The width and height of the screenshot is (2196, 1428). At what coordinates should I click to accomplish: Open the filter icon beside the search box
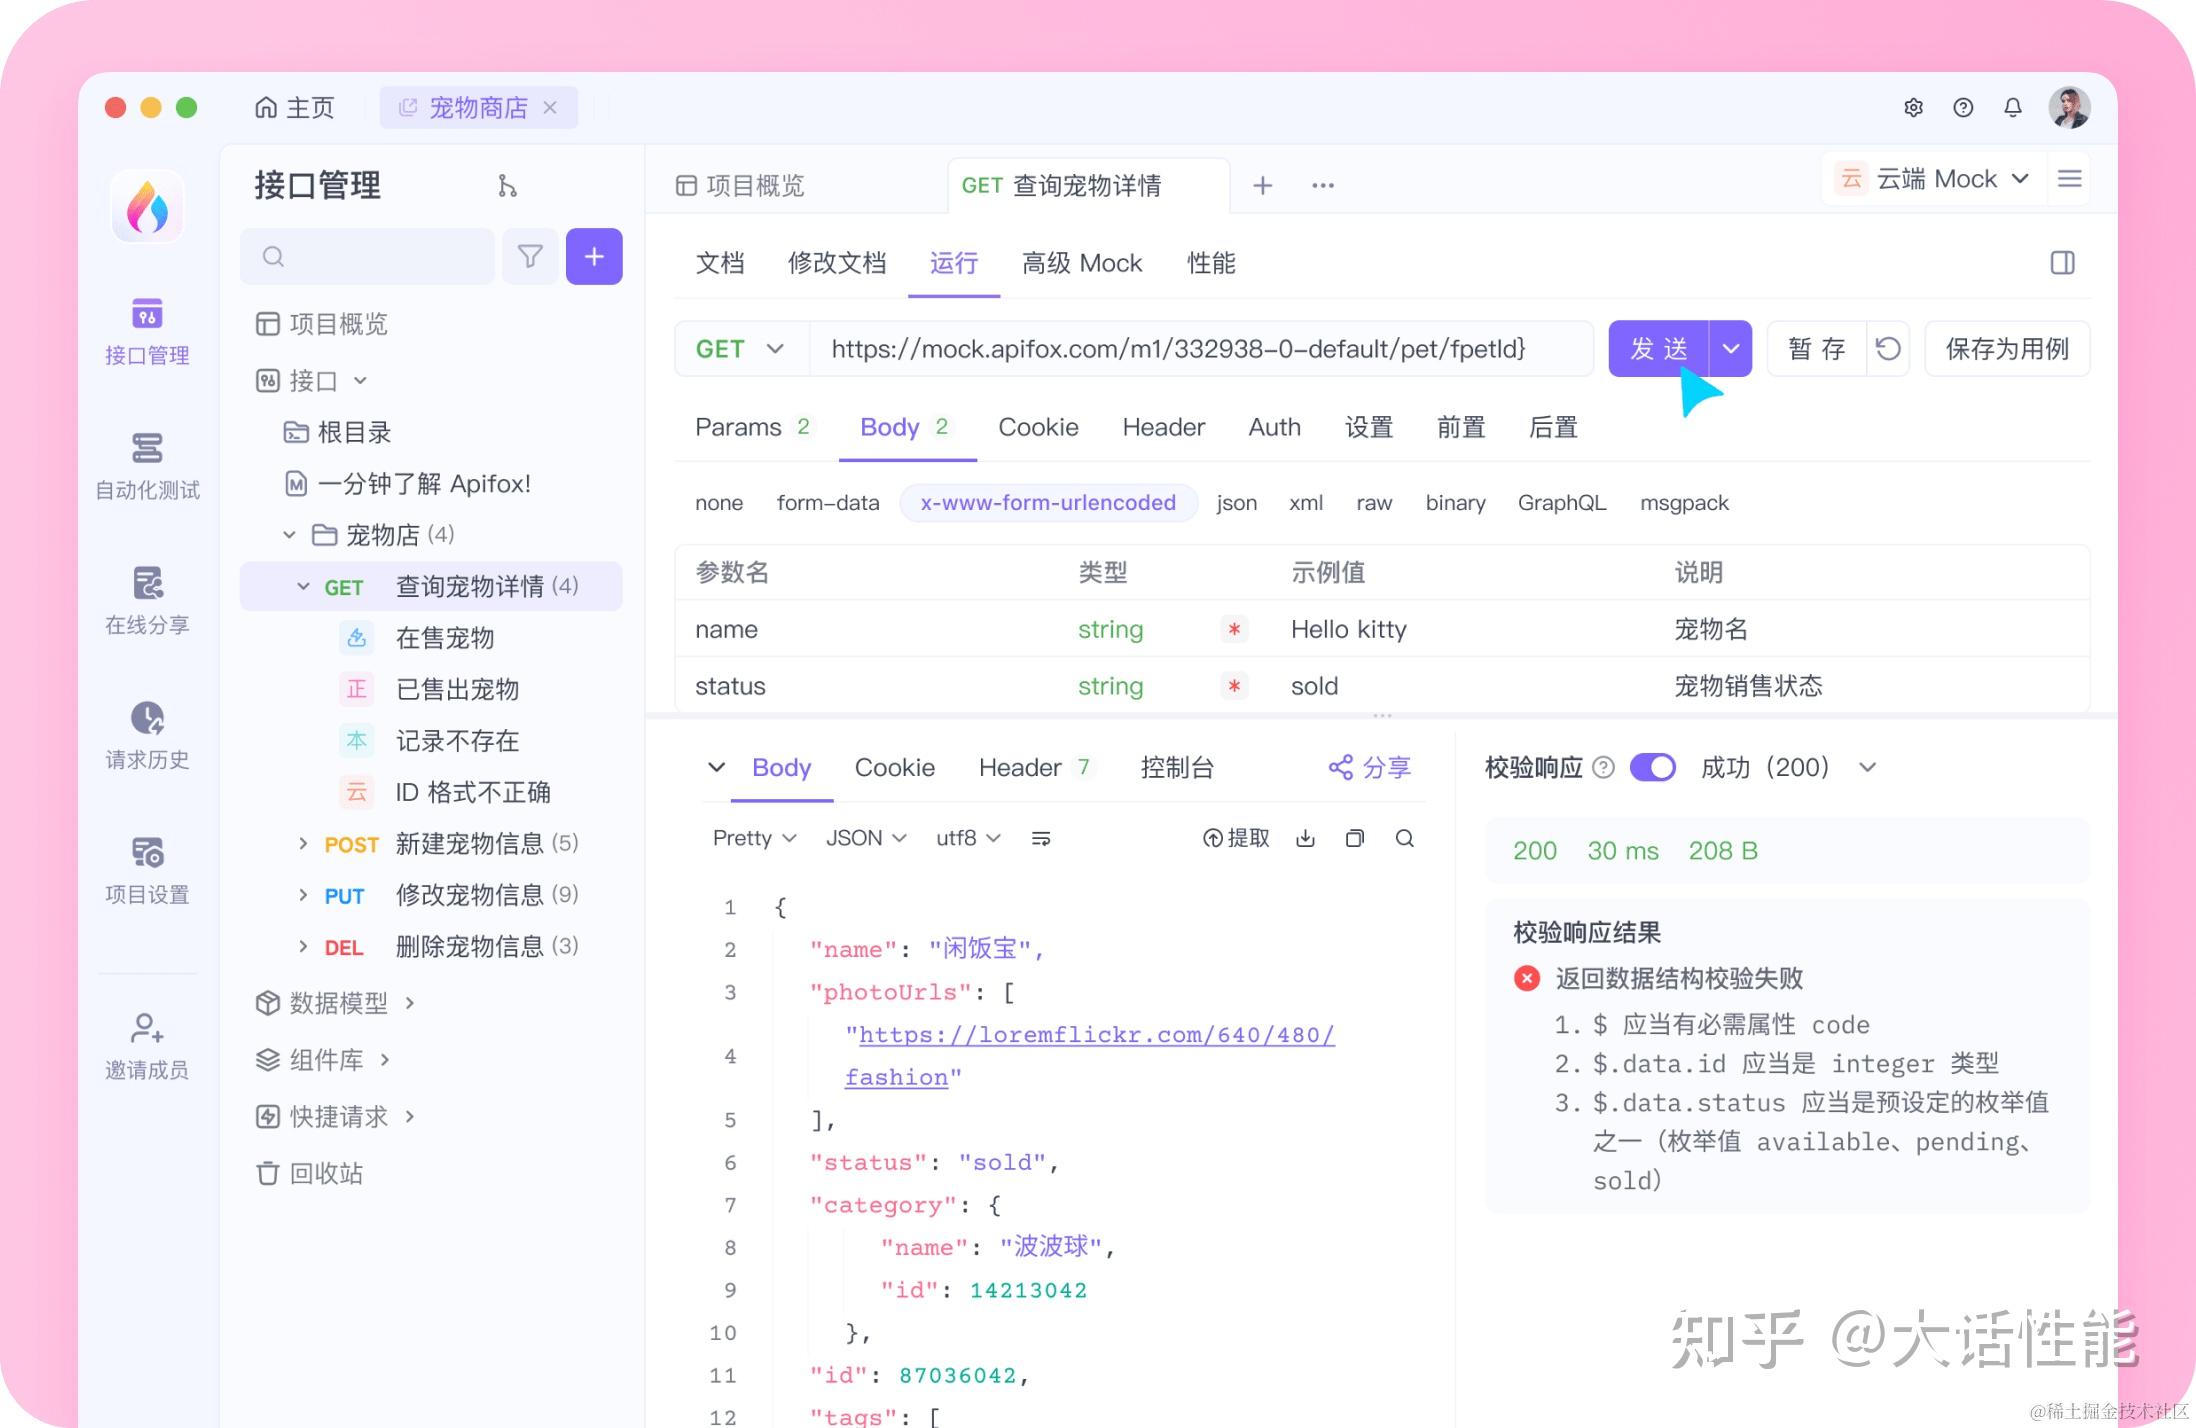click(x=530, y=256)
